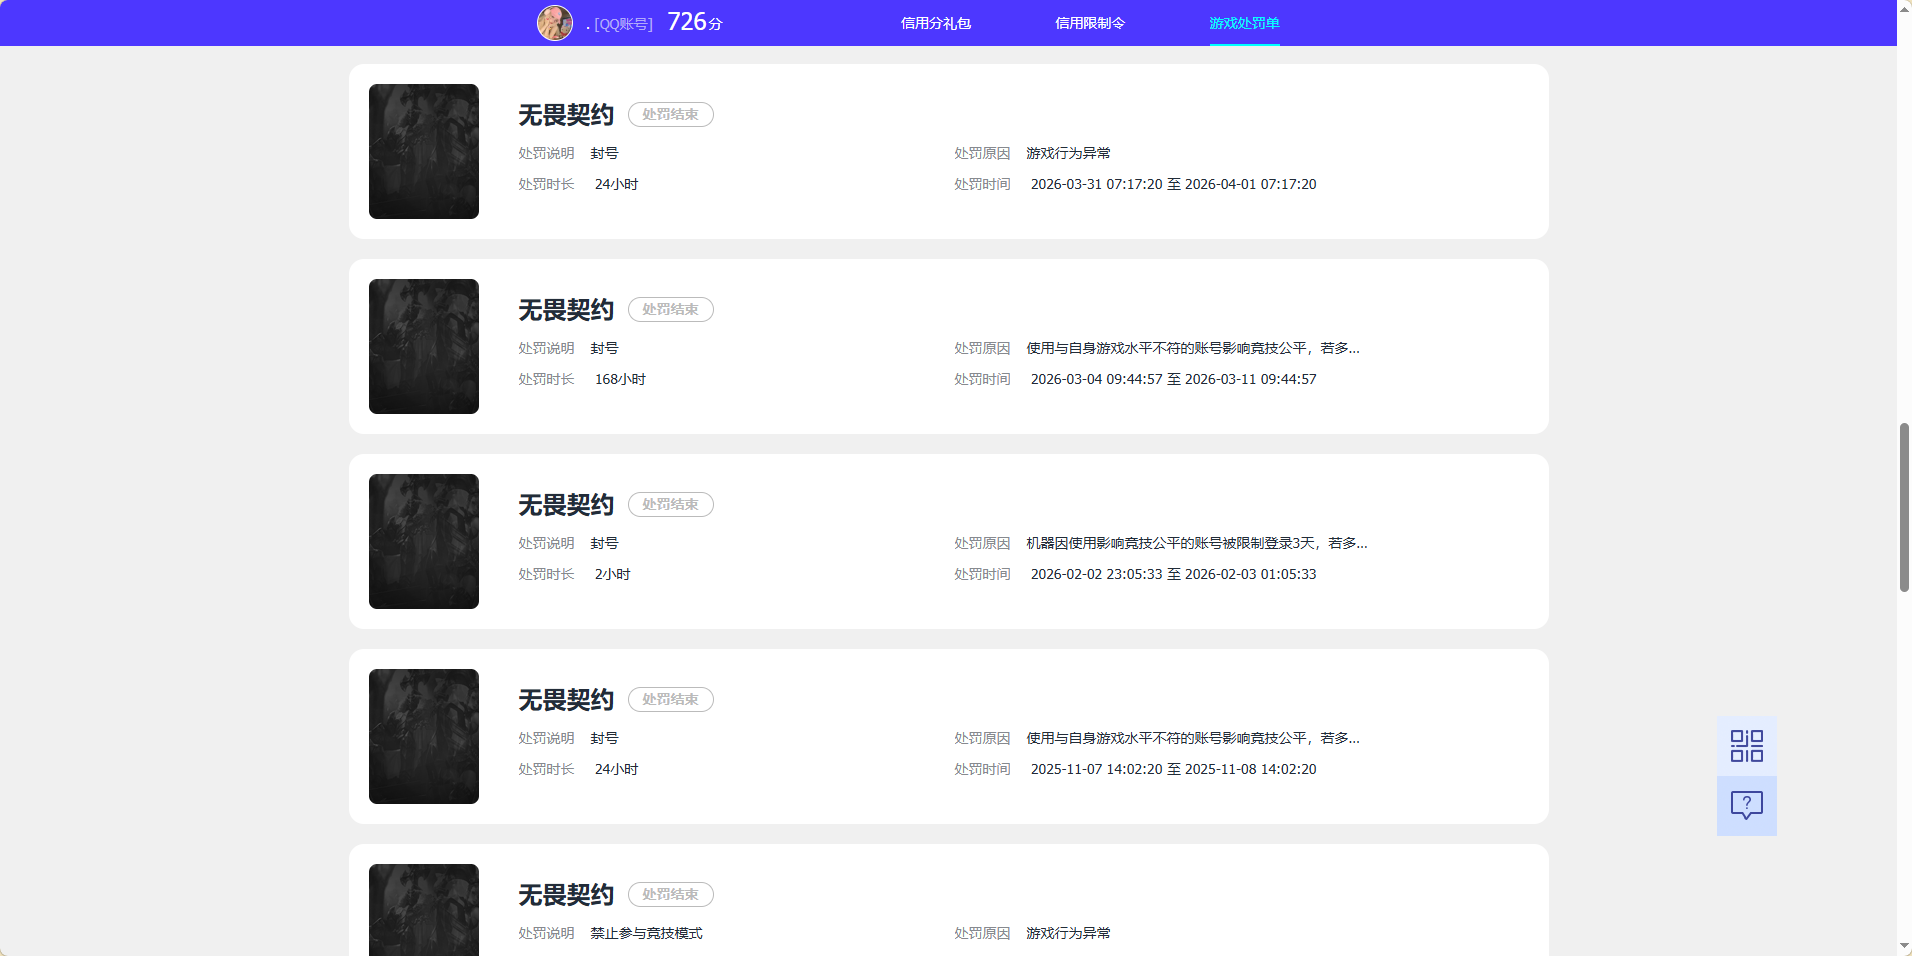
Task: Open the help feedback chat icon
Action: pyautogui.click(x=1746, y=806)
